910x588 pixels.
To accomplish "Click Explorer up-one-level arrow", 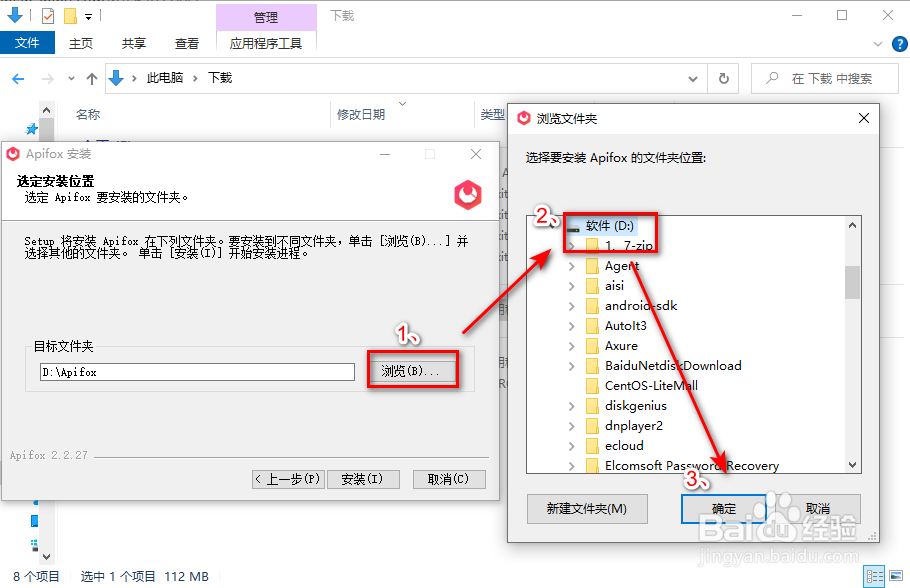I will [x=92, y=78].
